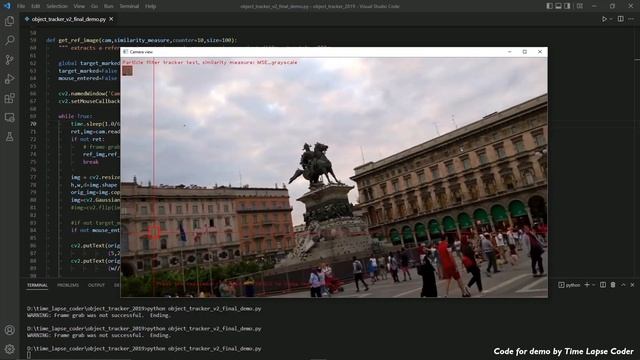
Task: Open the Manage gear menu
Action: click(9, 349)
